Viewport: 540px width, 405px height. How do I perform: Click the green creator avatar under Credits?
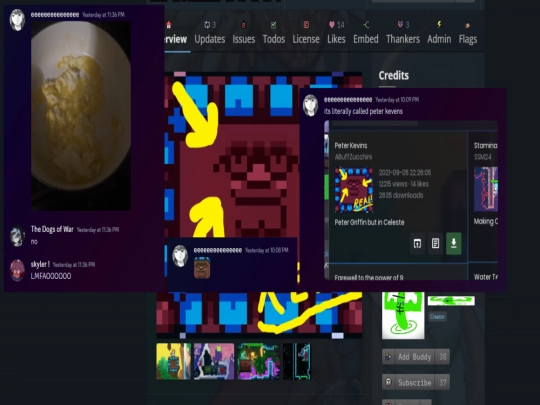click(x=403, y=315)
